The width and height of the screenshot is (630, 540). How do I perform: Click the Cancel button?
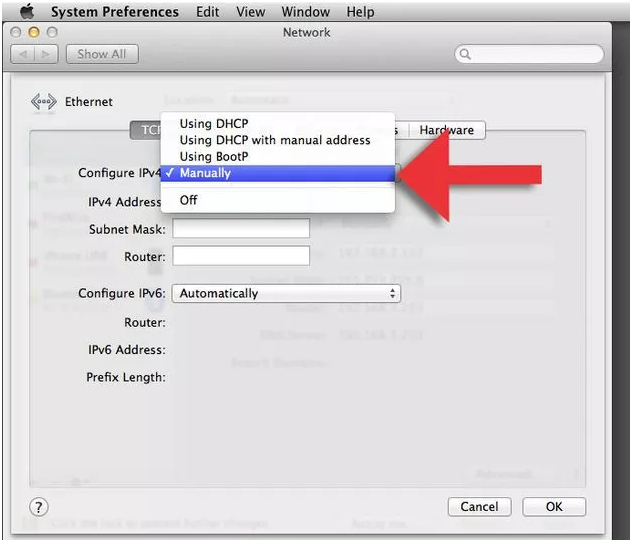click(479, 507)
